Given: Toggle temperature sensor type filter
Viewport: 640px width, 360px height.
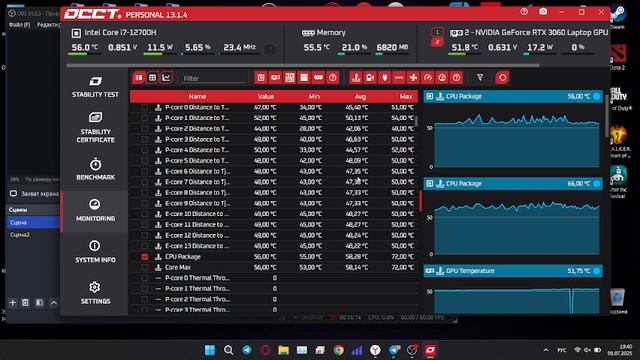Looking at the screenshot, I should (356, 78).
